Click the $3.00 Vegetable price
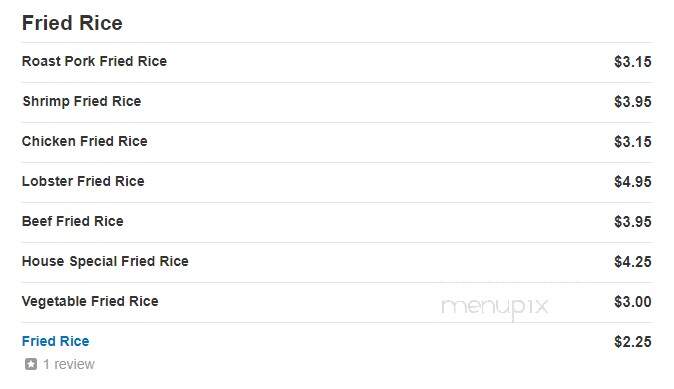Viewport: 674px width, 389px height. [x=633, y=302]
